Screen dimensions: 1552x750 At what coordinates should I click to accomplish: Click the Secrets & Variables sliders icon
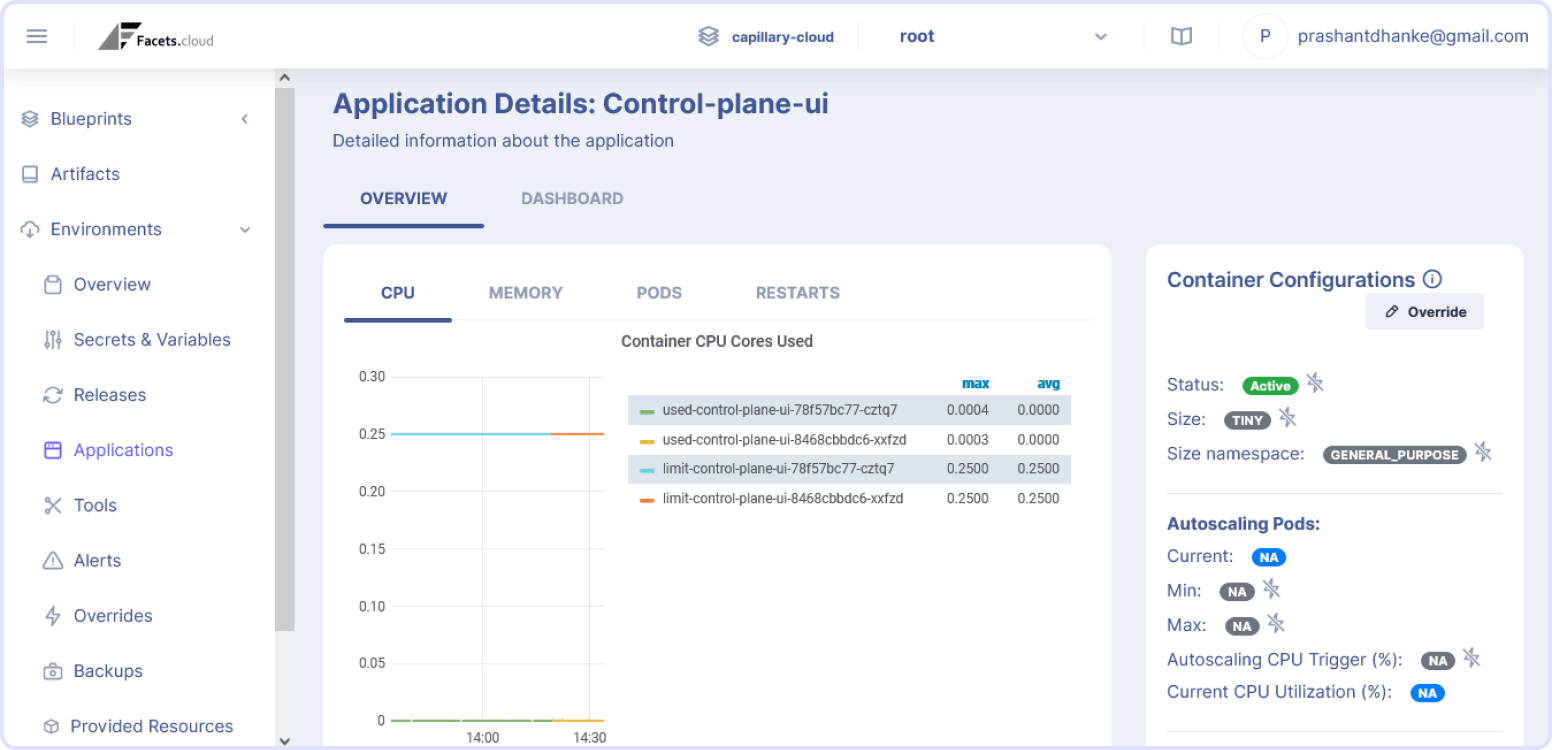click(x=53, y=340)
